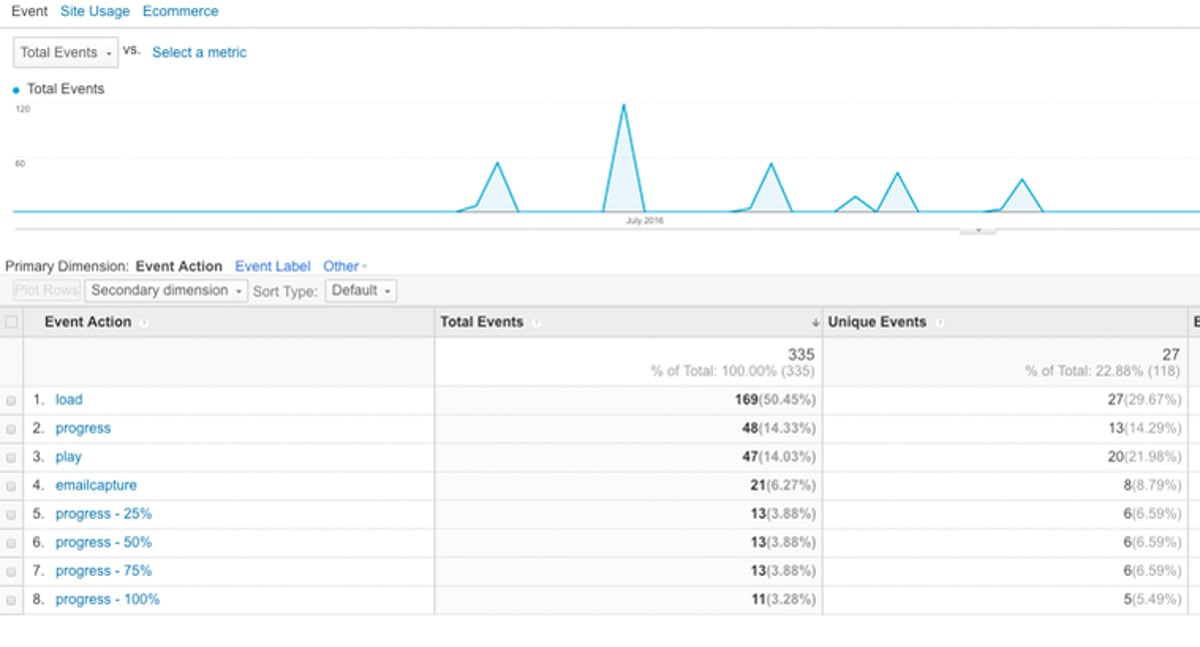Open the link that reads only progress
This screenshot has height=647, width=1200.
click(x=83, y=428)
